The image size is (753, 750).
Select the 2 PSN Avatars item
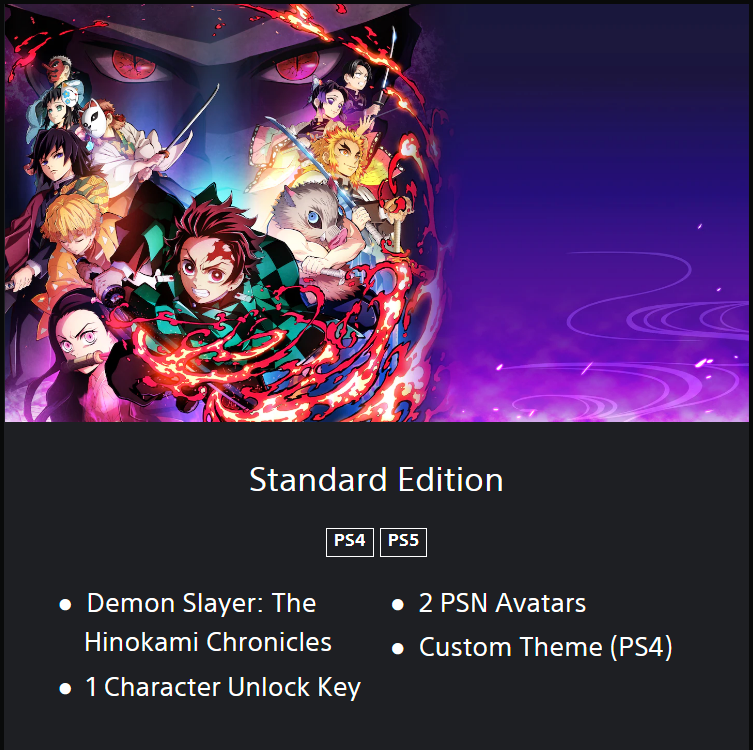coord(502,603)
